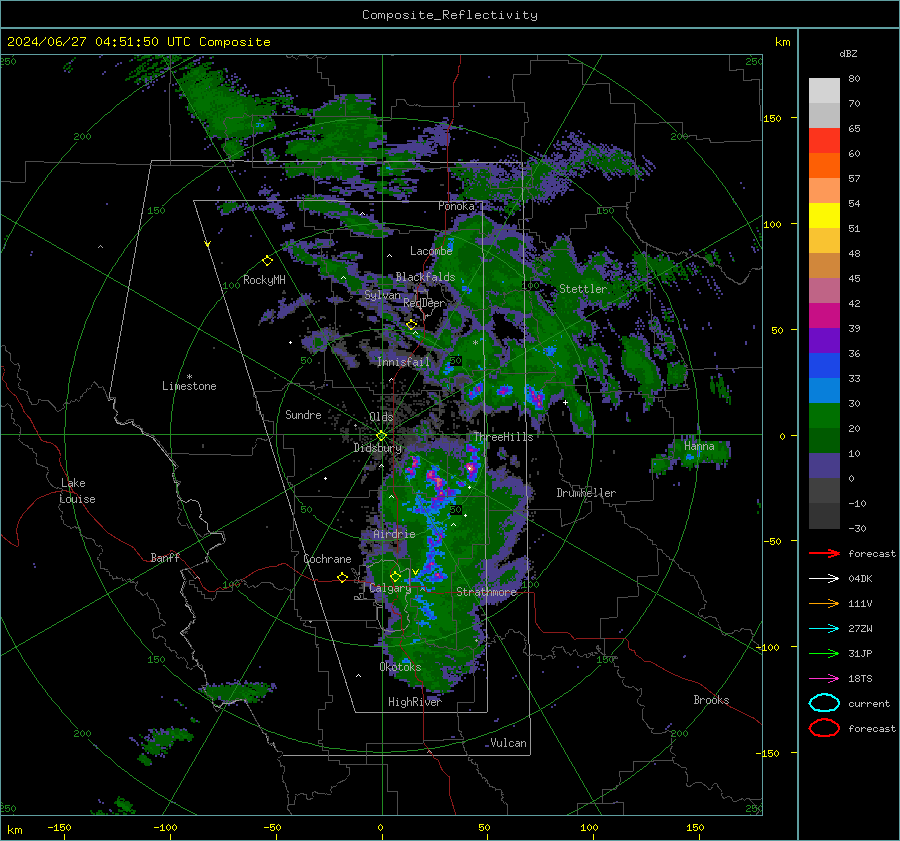Viewport: 900px width, 841px height.
Task: Click the Sylvan label
Action: coord(382,295)
